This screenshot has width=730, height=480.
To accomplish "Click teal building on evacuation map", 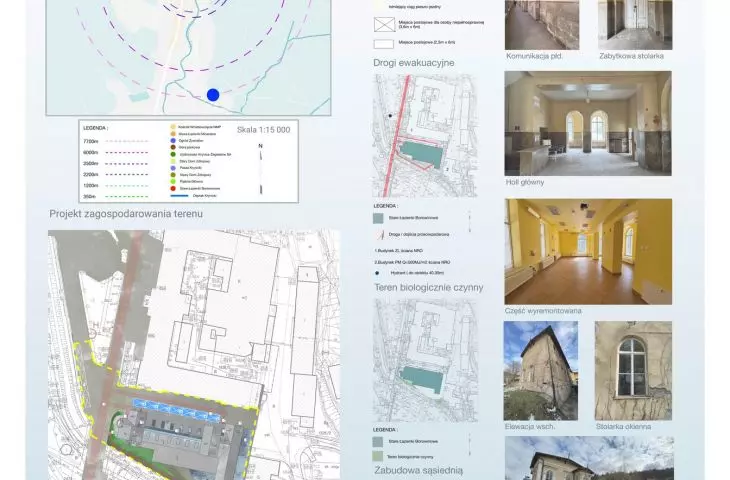I will point(422,155).
